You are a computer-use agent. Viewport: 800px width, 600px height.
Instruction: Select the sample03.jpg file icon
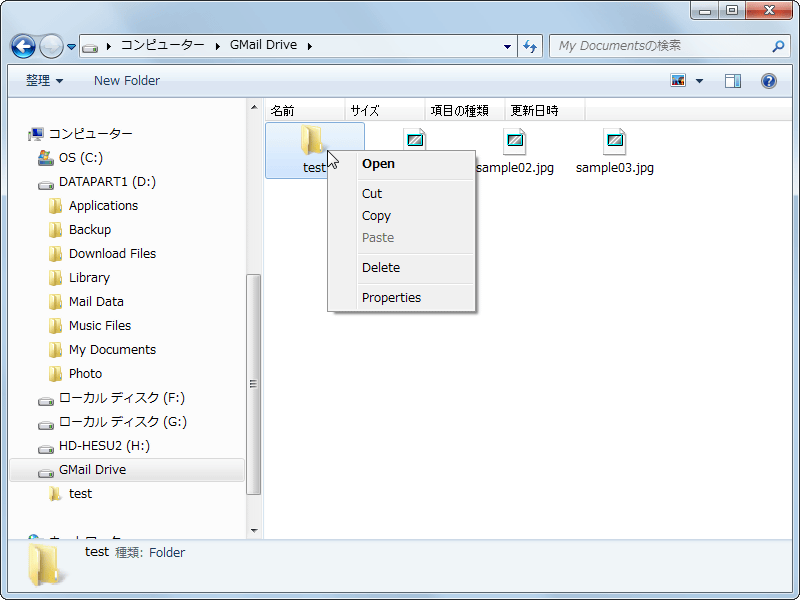[614, 141]
